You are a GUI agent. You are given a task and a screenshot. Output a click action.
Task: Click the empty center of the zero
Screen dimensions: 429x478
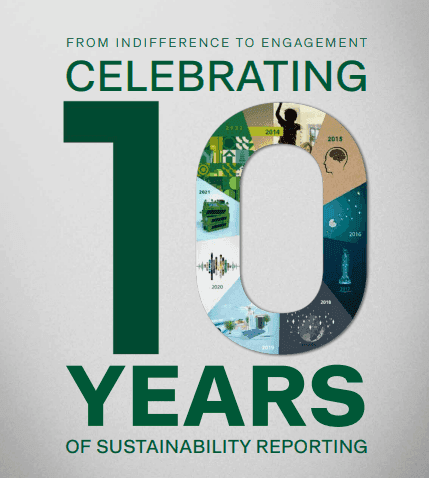pos(281,229)
